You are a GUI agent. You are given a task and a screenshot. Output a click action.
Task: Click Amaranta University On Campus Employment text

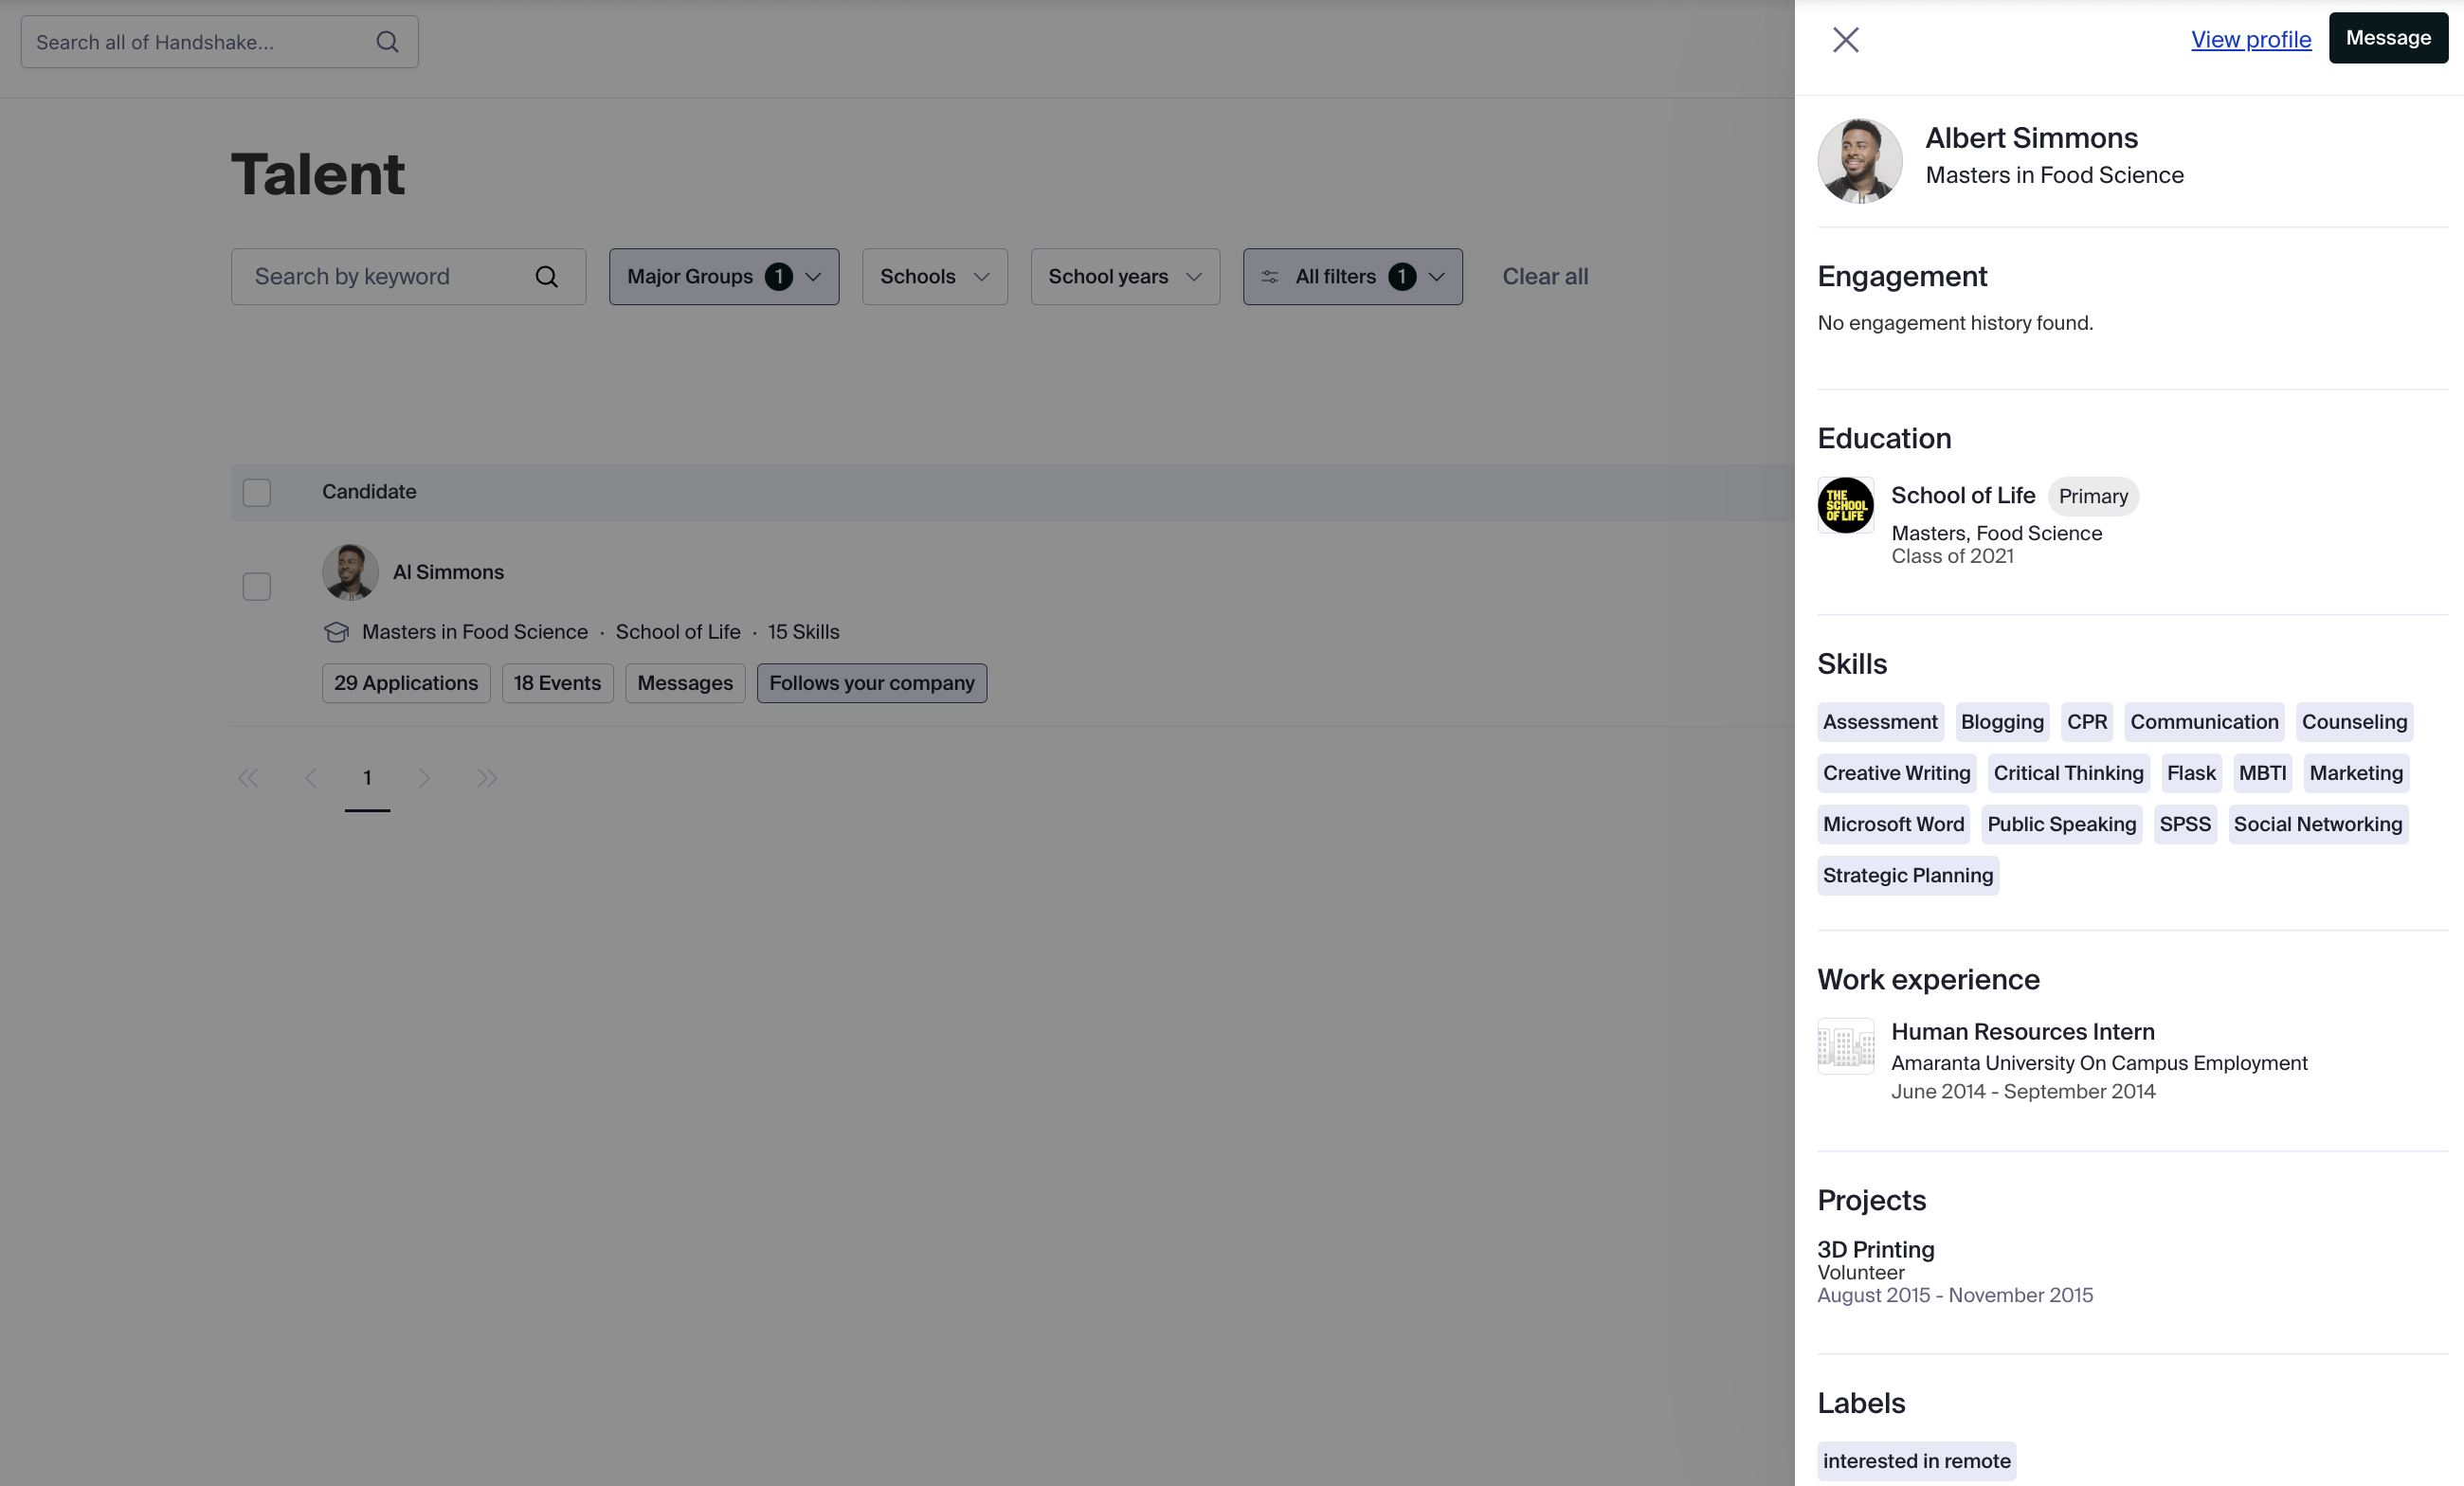point(2099,1063)
